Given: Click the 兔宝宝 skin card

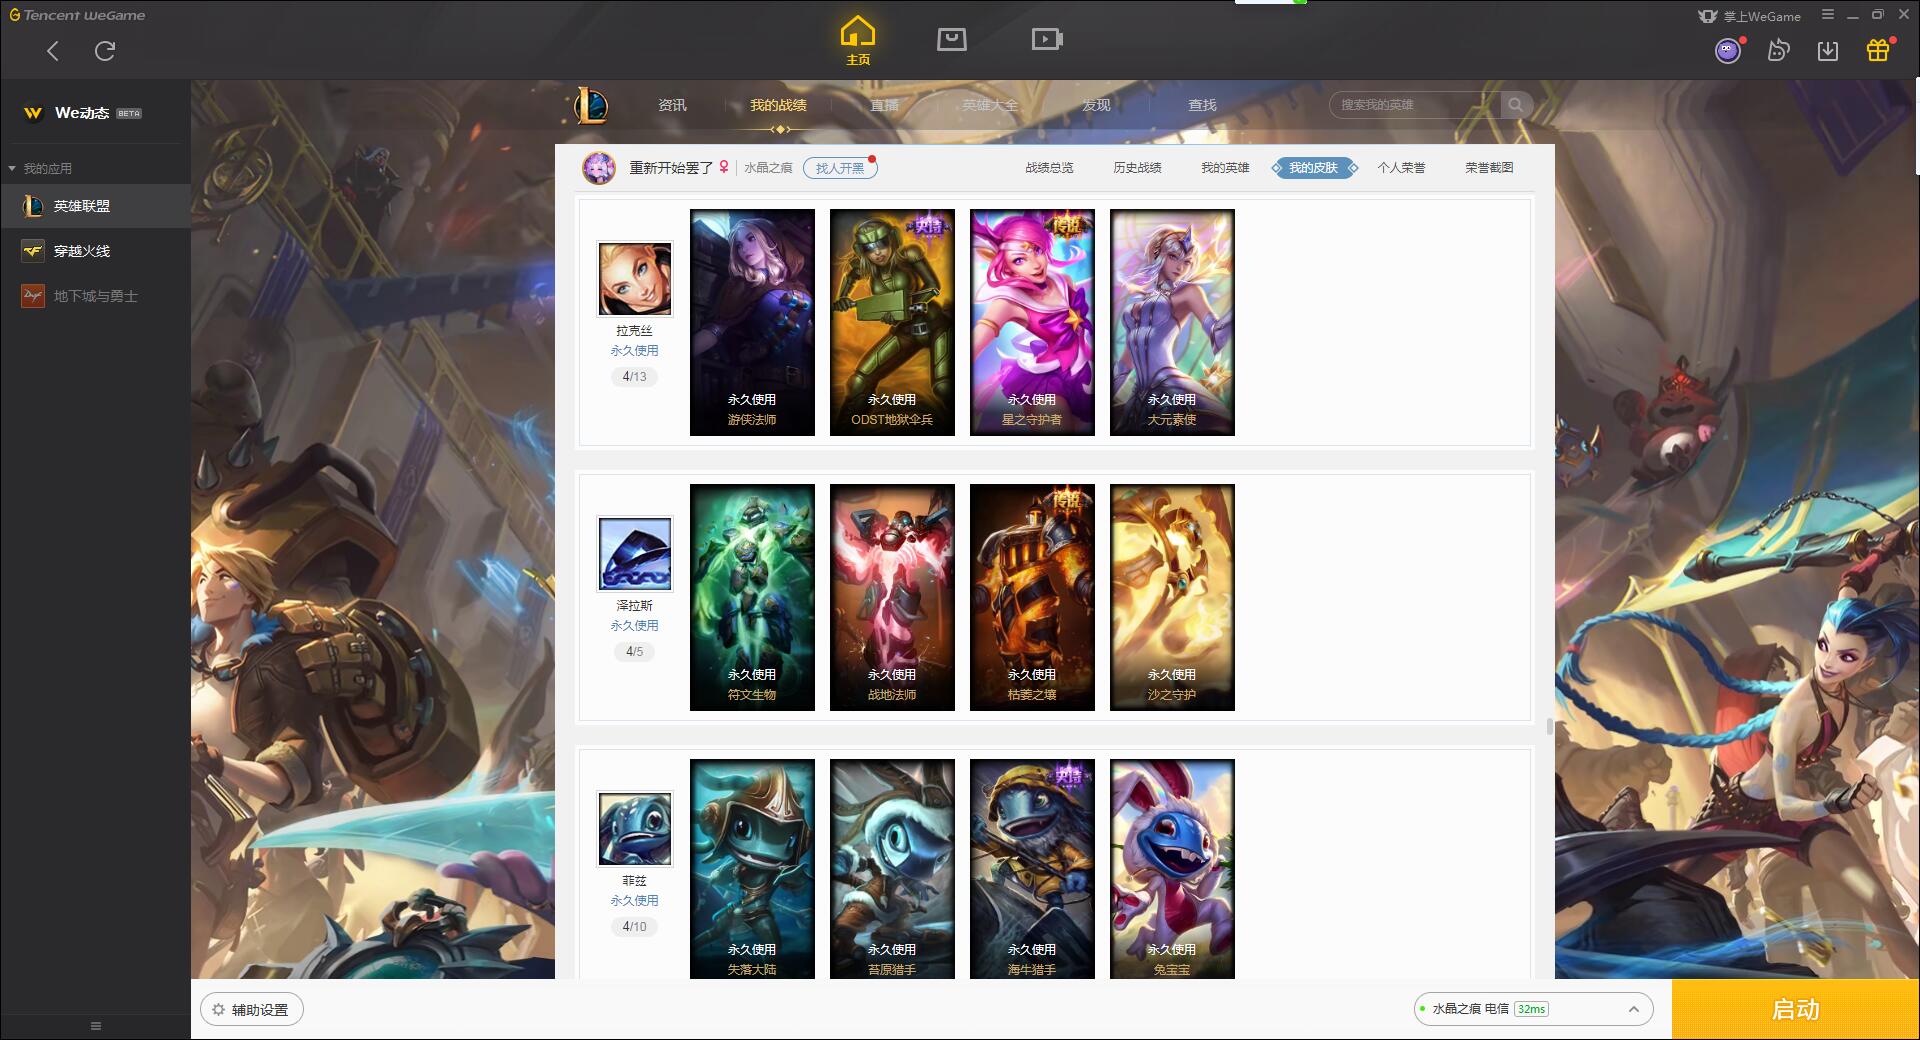Looking at the screenshot, I should (x=1172, y=868).
